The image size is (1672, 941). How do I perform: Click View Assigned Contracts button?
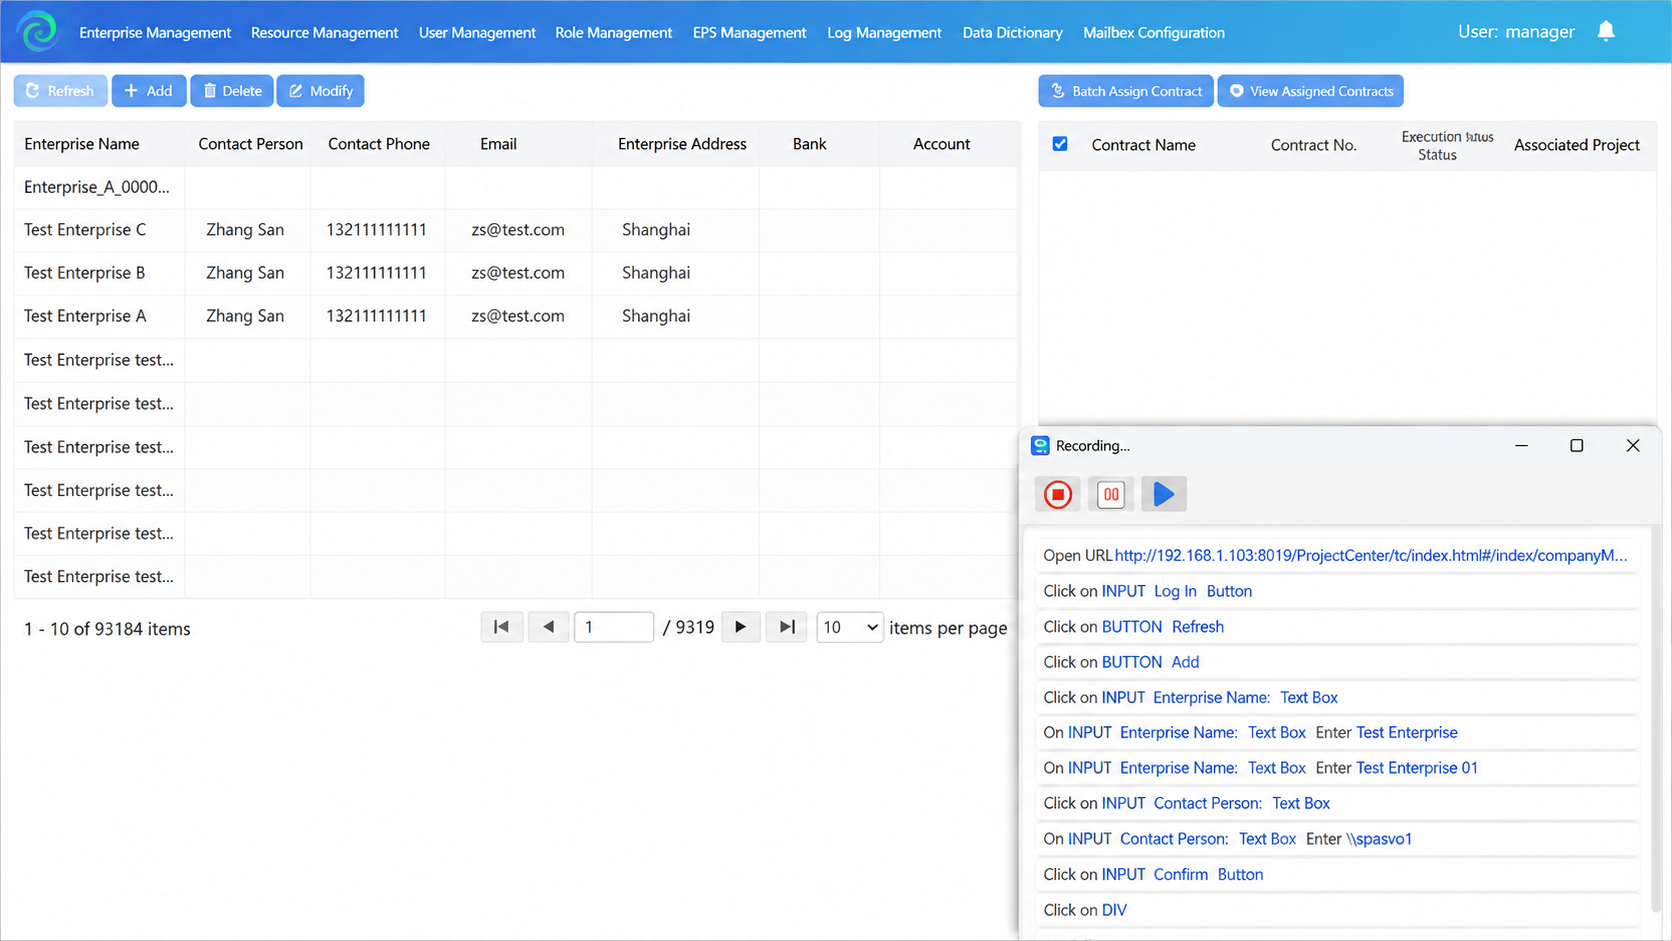point(1311,91)
